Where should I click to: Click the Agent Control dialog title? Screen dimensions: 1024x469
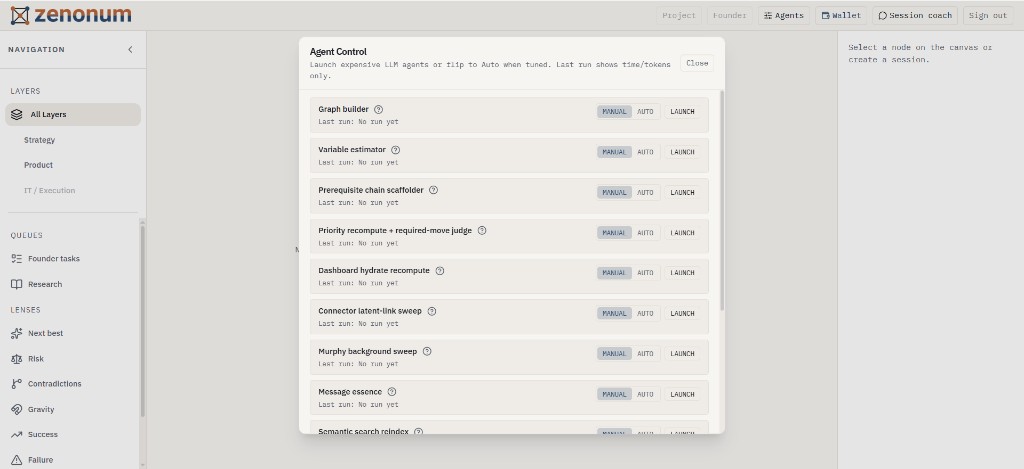[x=338, y=52]
